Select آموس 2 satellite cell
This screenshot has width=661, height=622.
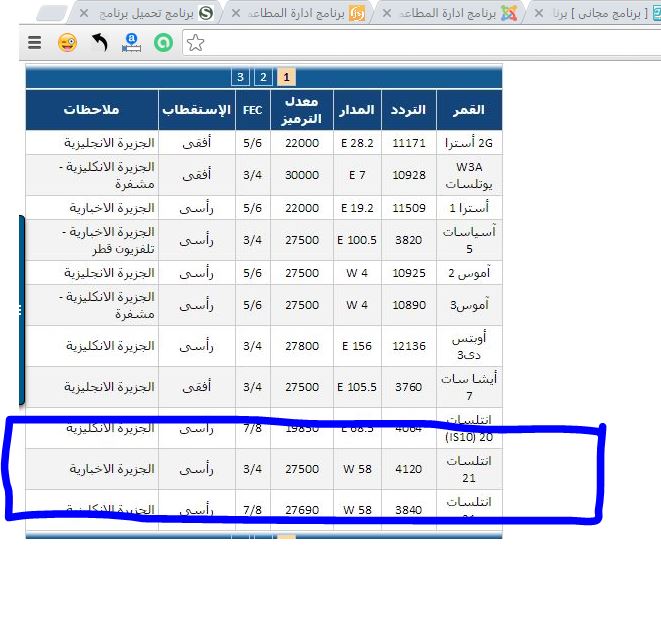click(469, 273)
